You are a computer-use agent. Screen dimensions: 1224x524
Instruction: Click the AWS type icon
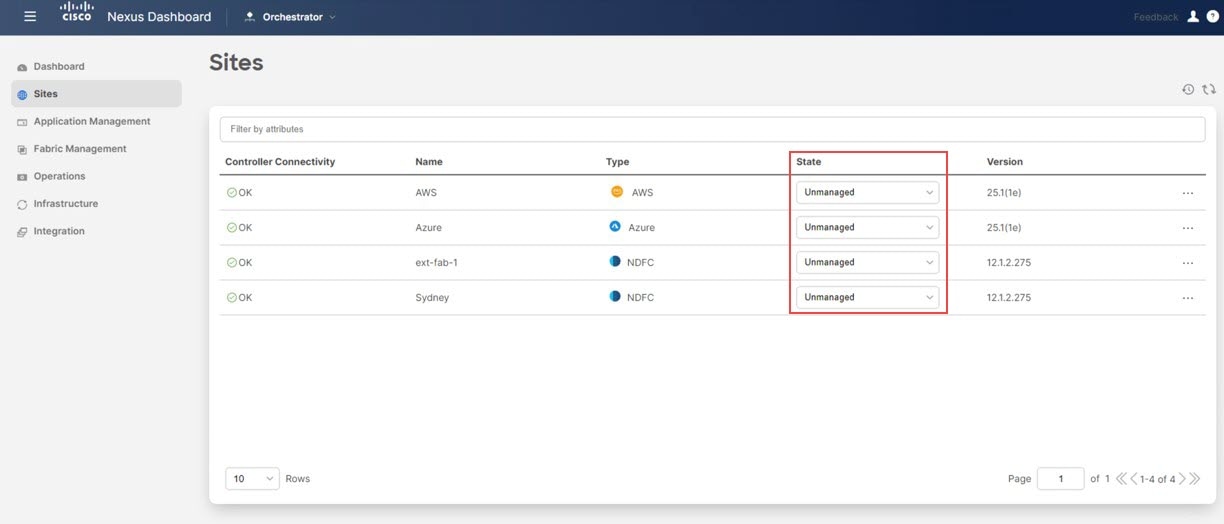tap(616, 192)
